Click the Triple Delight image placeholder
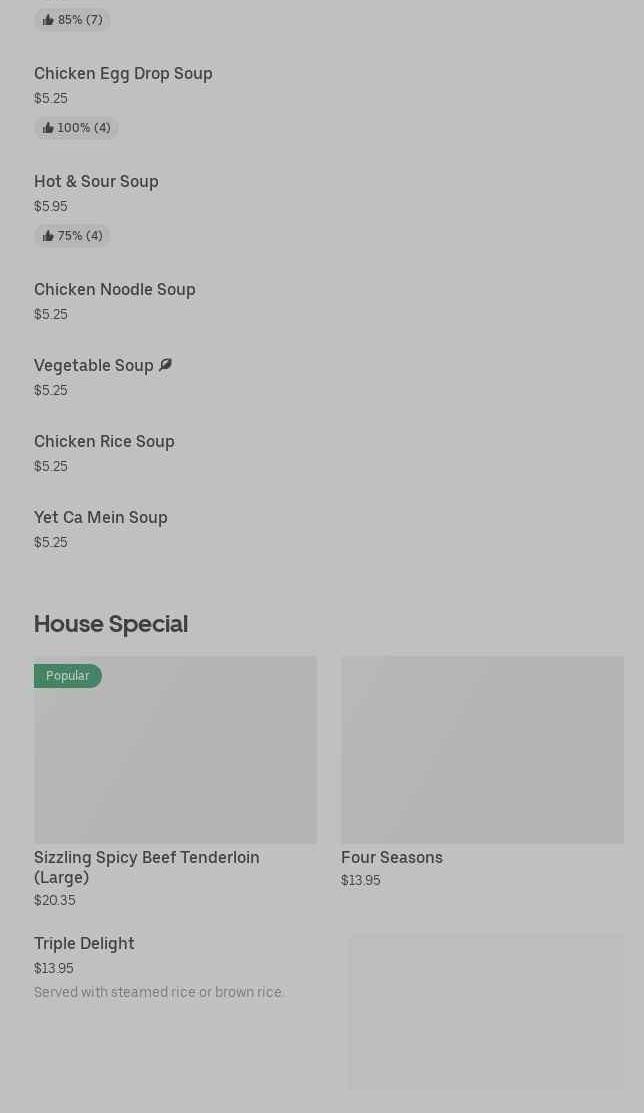Screen dimensions: 644x1113 click(x=486, y=1012)
